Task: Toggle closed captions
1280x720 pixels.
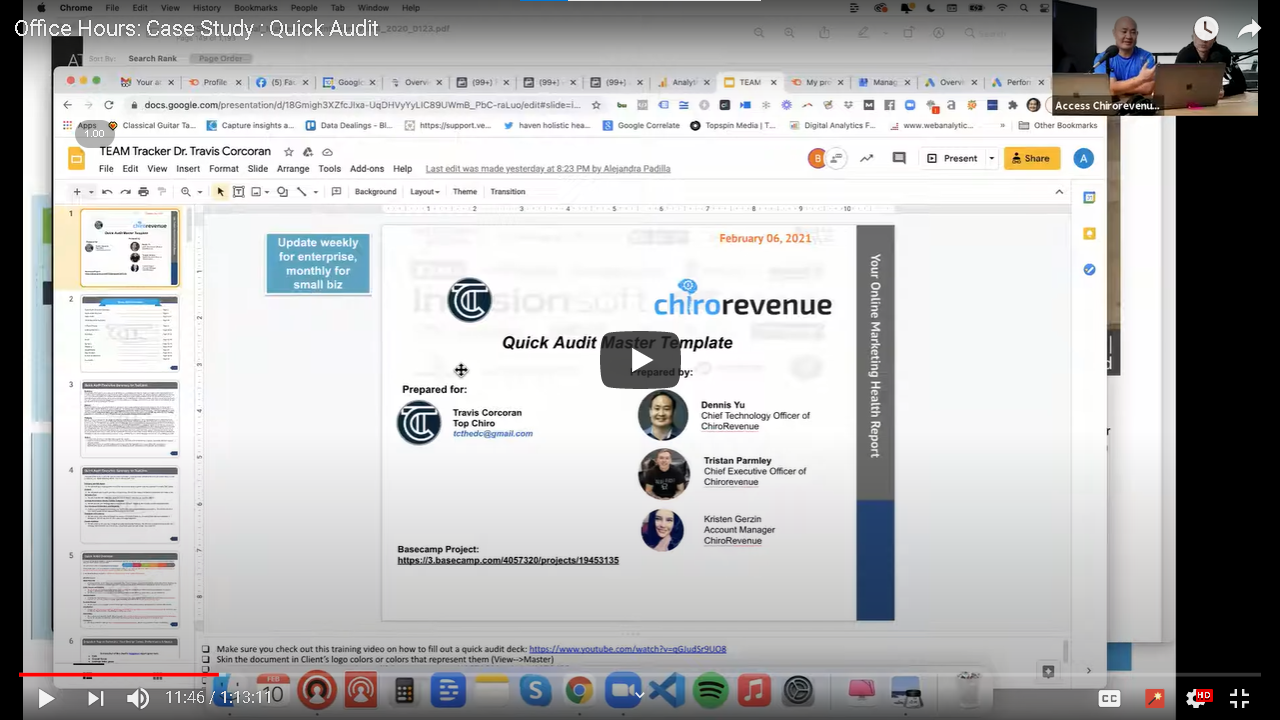Action: [x=1109, y=698]
